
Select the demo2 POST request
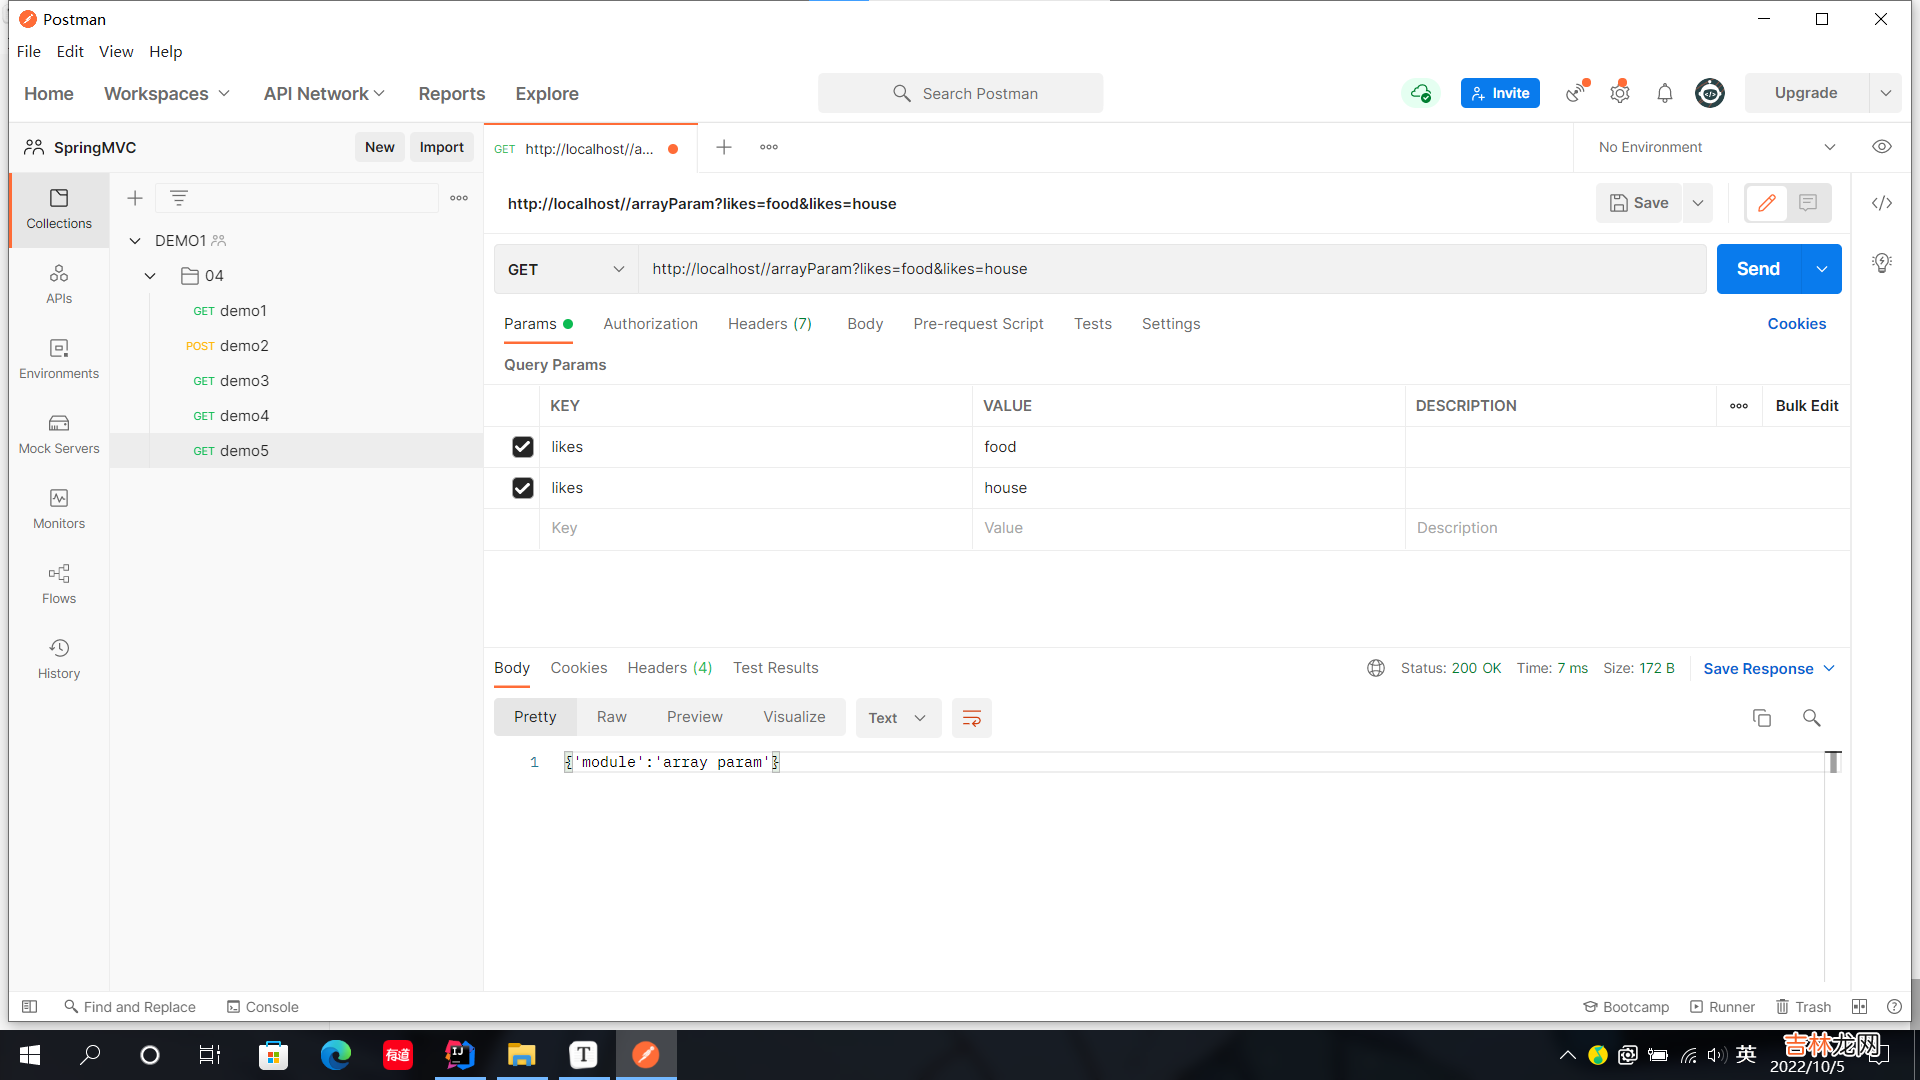click(243, 346)
